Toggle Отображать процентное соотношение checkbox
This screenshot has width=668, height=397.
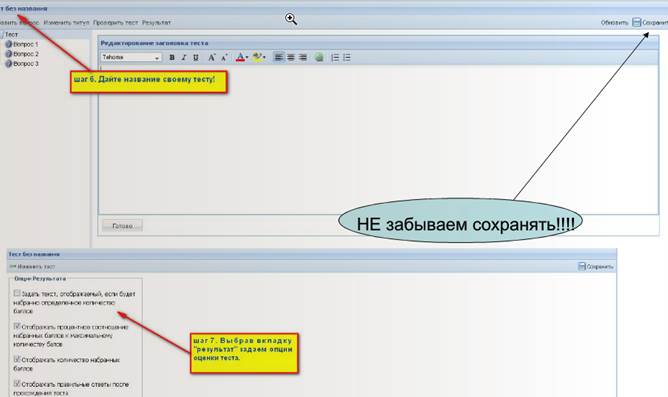point(17,326)
